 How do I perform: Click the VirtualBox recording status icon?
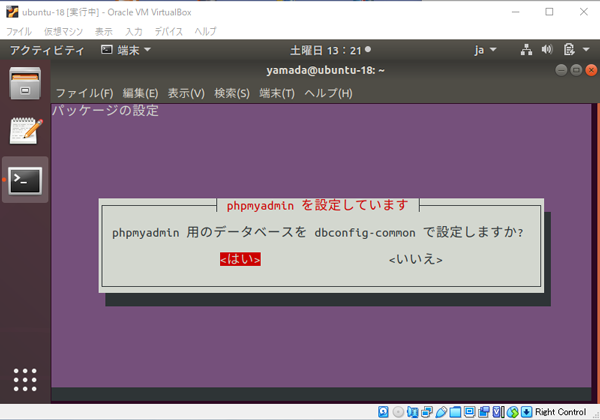click(484, 412)
